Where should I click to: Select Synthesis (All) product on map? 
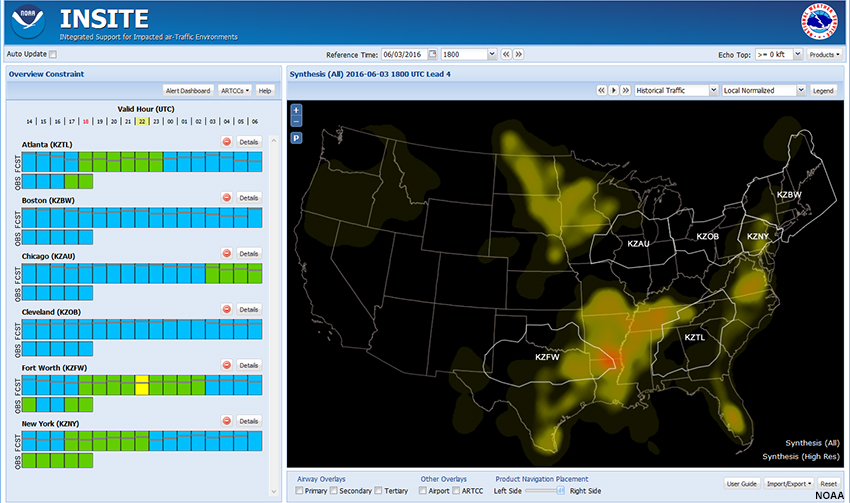(x=812, y=443)
